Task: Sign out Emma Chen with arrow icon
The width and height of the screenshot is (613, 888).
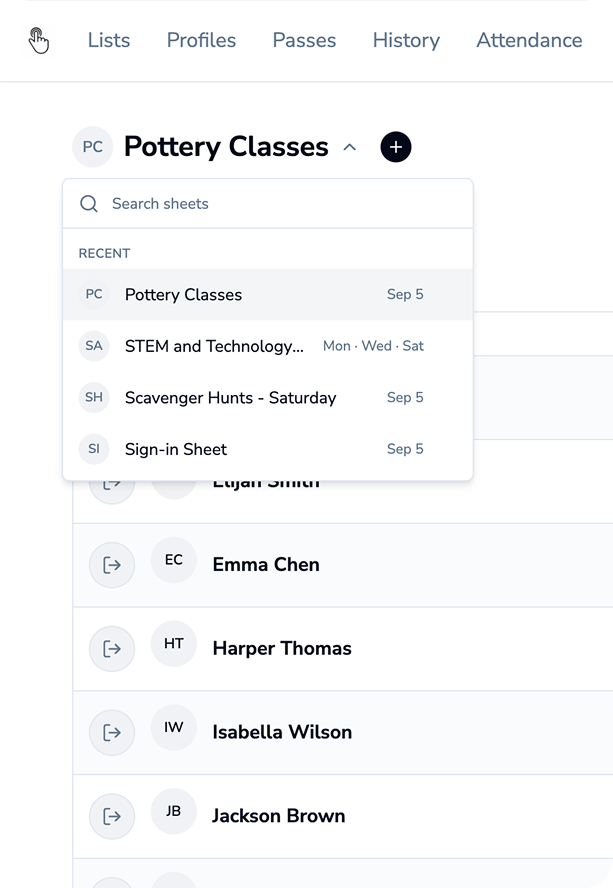Action: tap(112, 565)
